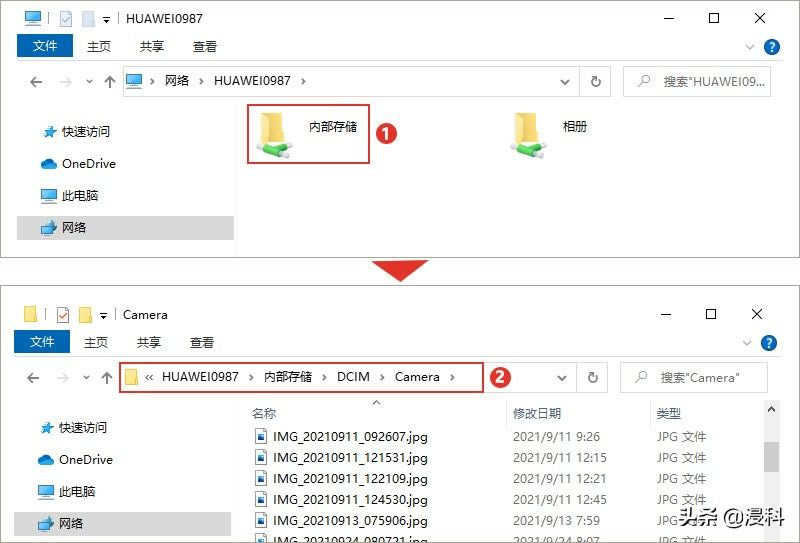The height and width of the screenshot is (543, 800).
Task: Expand the ribbon in HUAWEI0987 window
Action: (x=749, y=47)
